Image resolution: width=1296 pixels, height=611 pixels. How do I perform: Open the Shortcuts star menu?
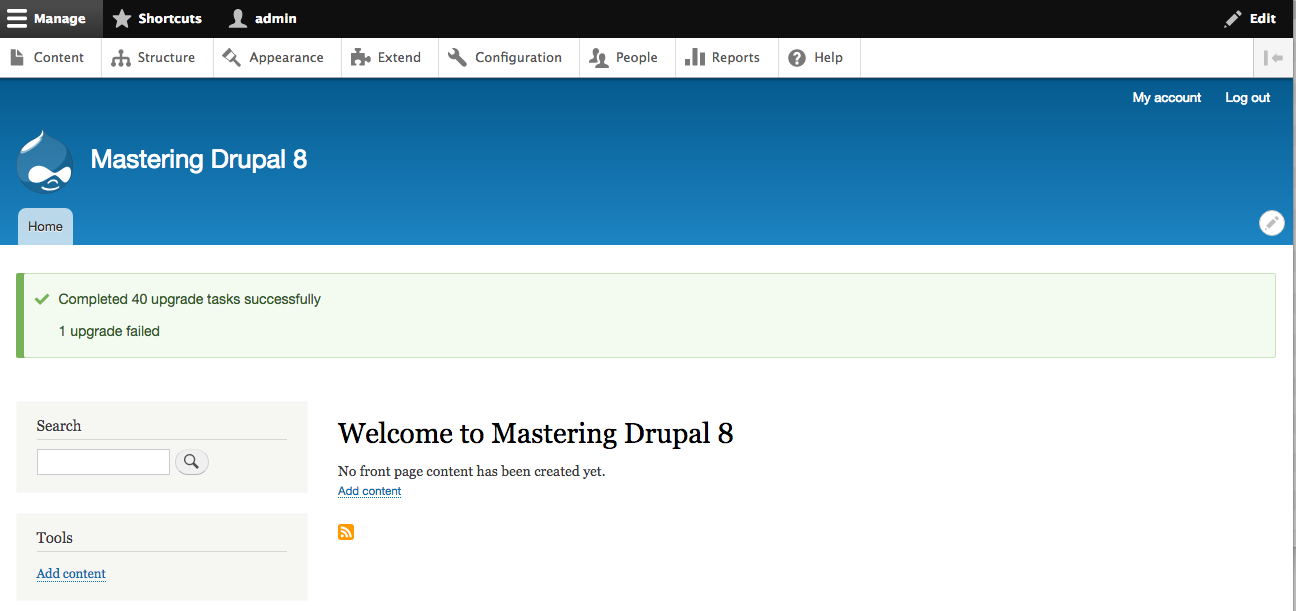pyautogui.click(x=157, y=18)
